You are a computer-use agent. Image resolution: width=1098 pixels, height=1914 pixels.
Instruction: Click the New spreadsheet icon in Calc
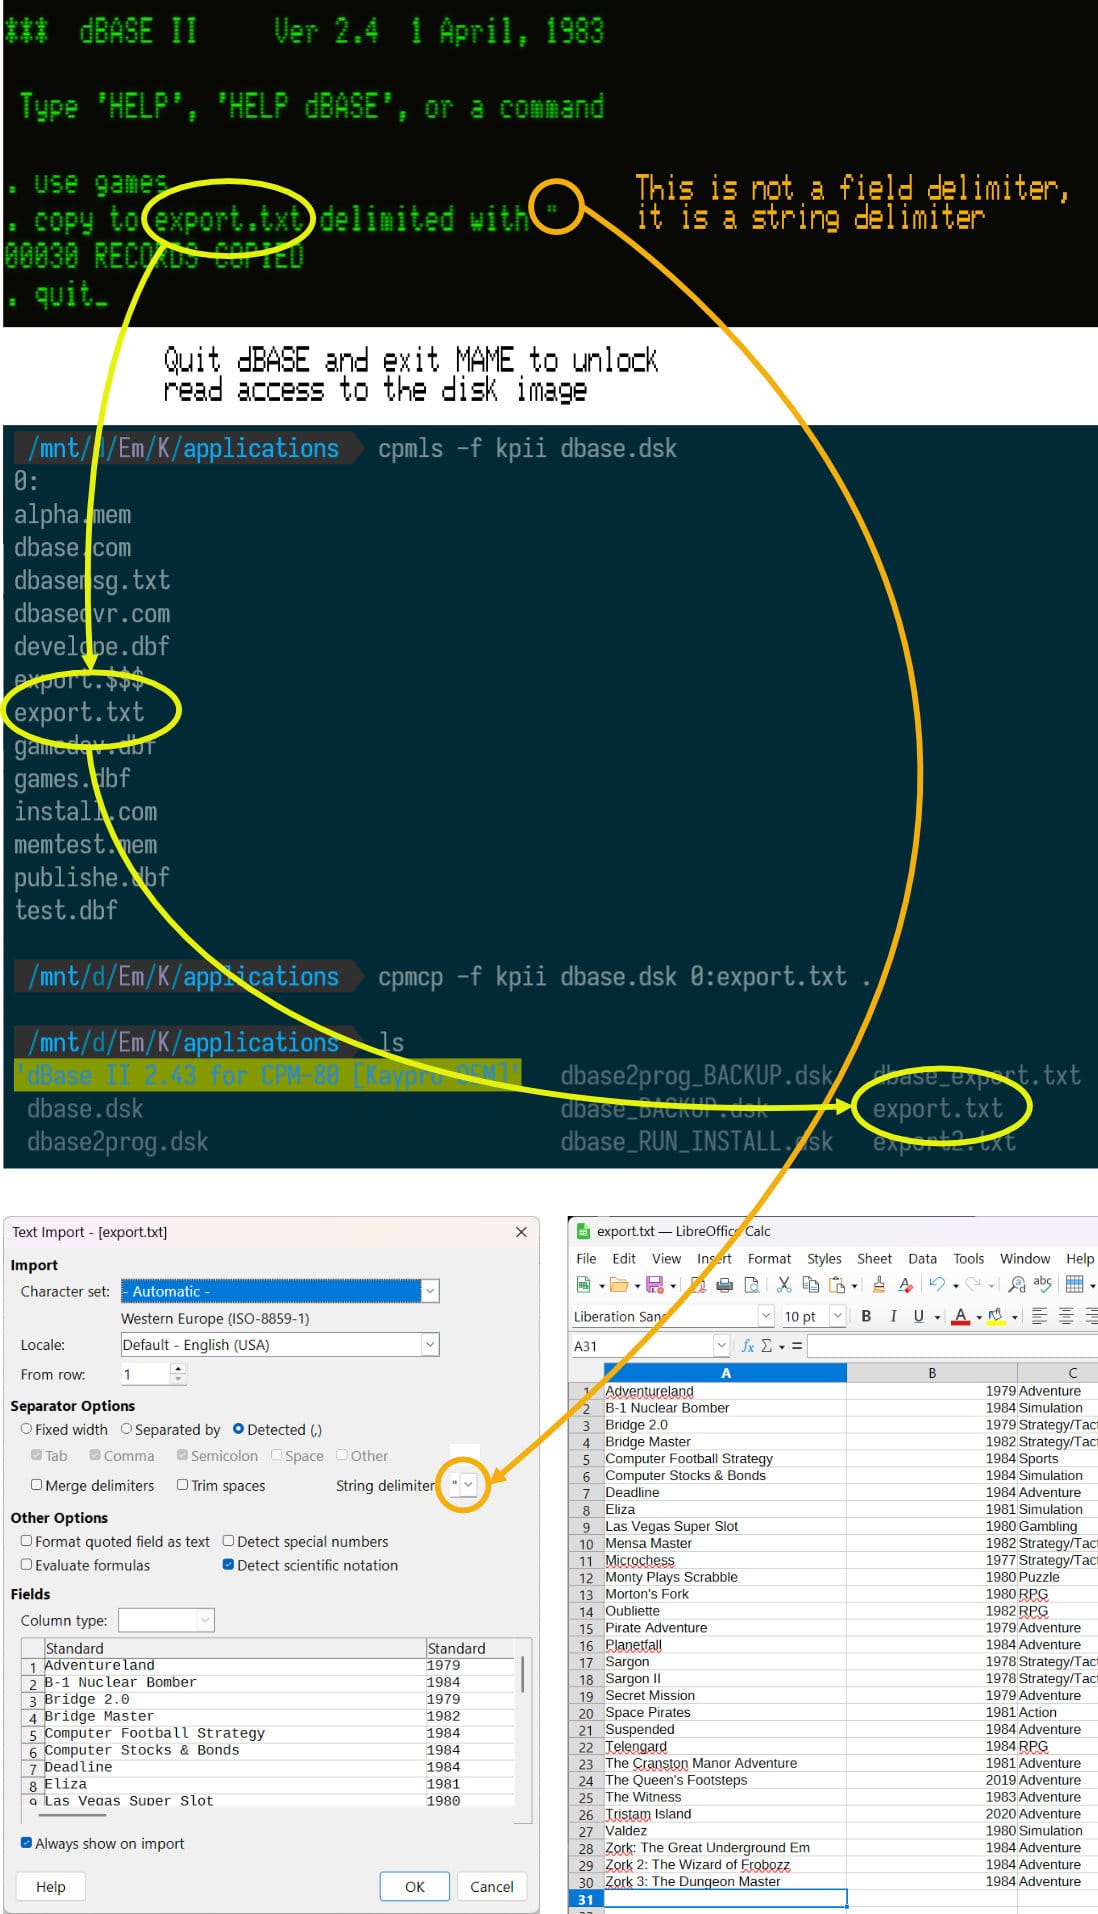tap(584, 1284)
